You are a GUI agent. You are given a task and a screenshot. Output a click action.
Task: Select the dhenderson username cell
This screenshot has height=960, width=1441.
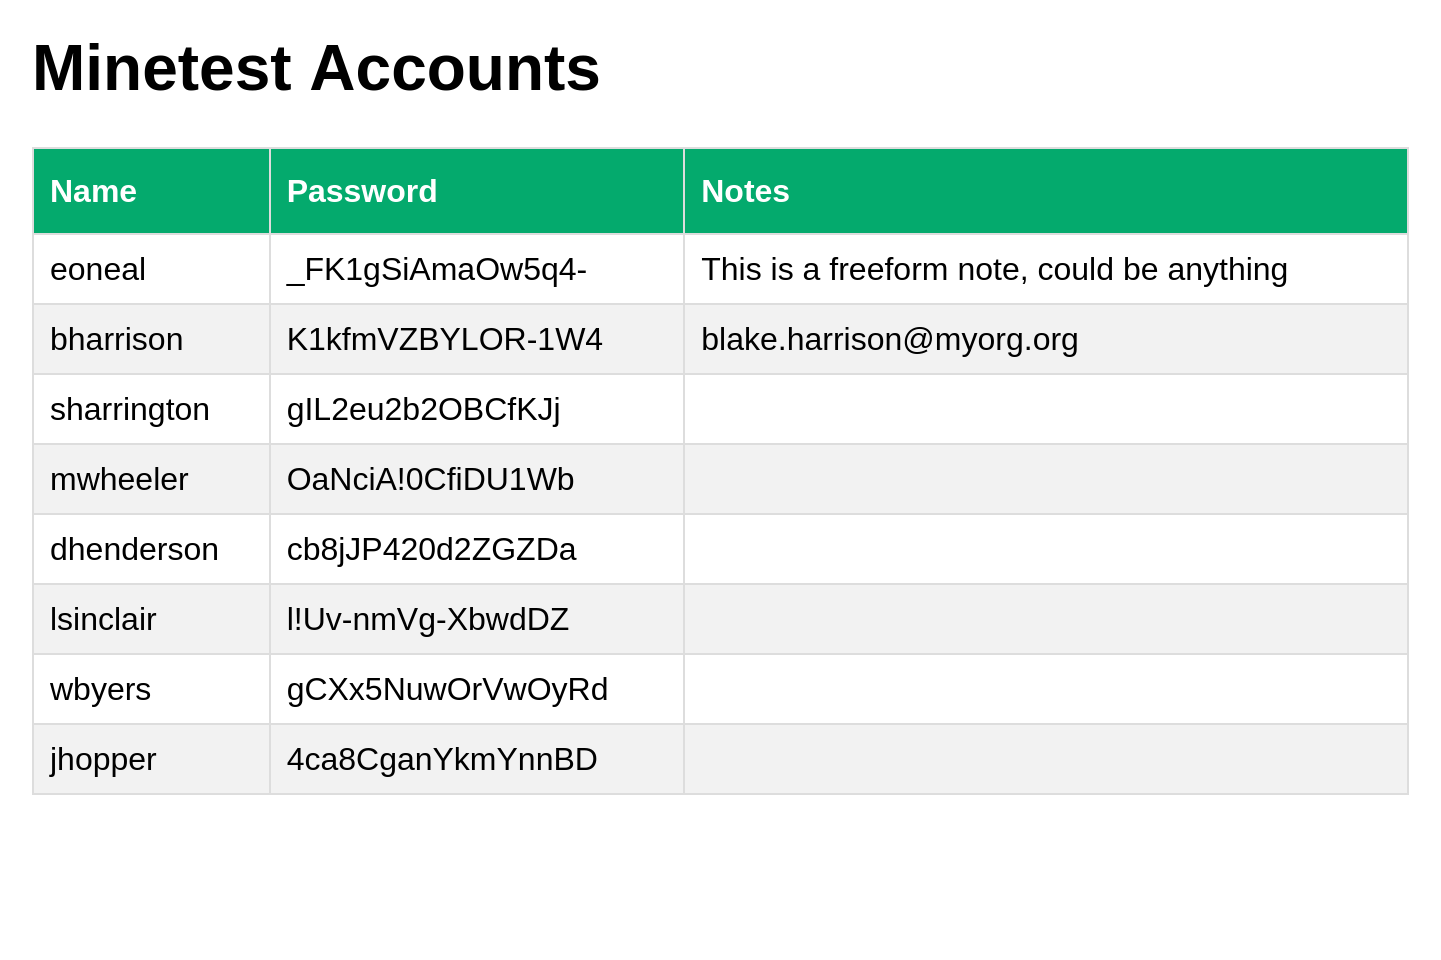click(x=134, y=549)
